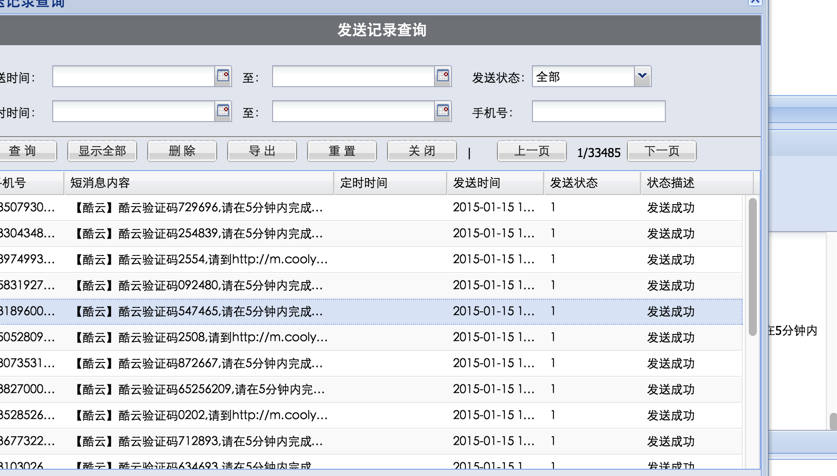Click 发送成功 status in the 729696 row
The image size is (837, 476).
point(671,208)
